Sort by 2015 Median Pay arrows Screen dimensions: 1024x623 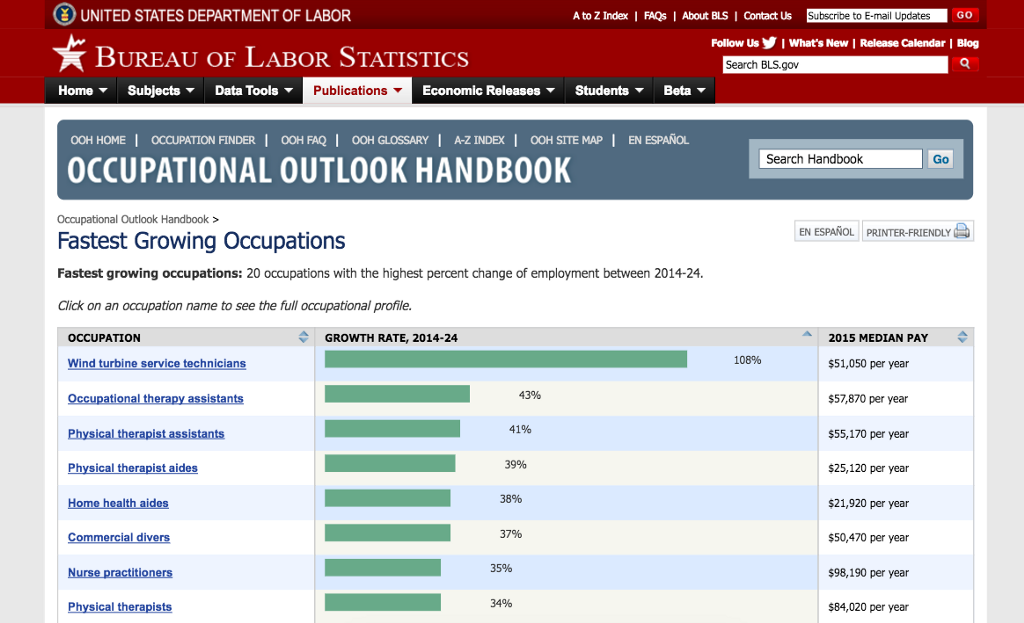(963, 337)
